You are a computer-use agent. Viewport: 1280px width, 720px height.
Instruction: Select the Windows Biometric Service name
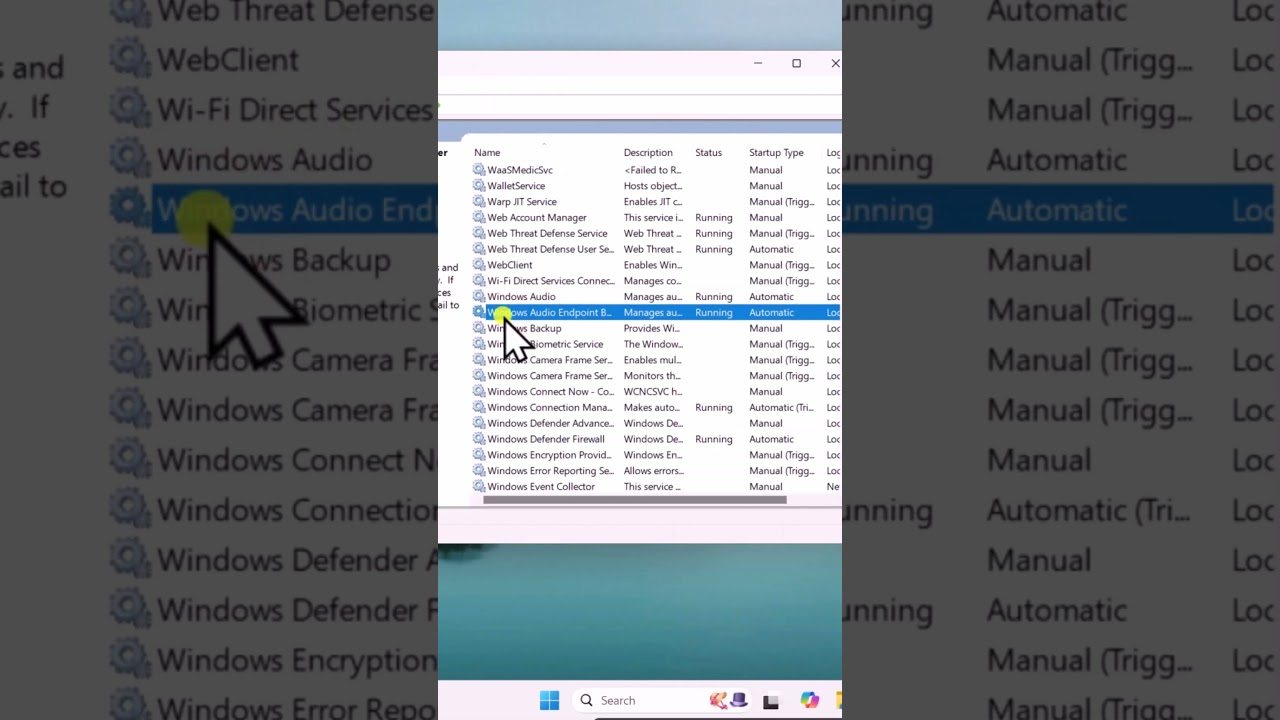click(545, 344)
